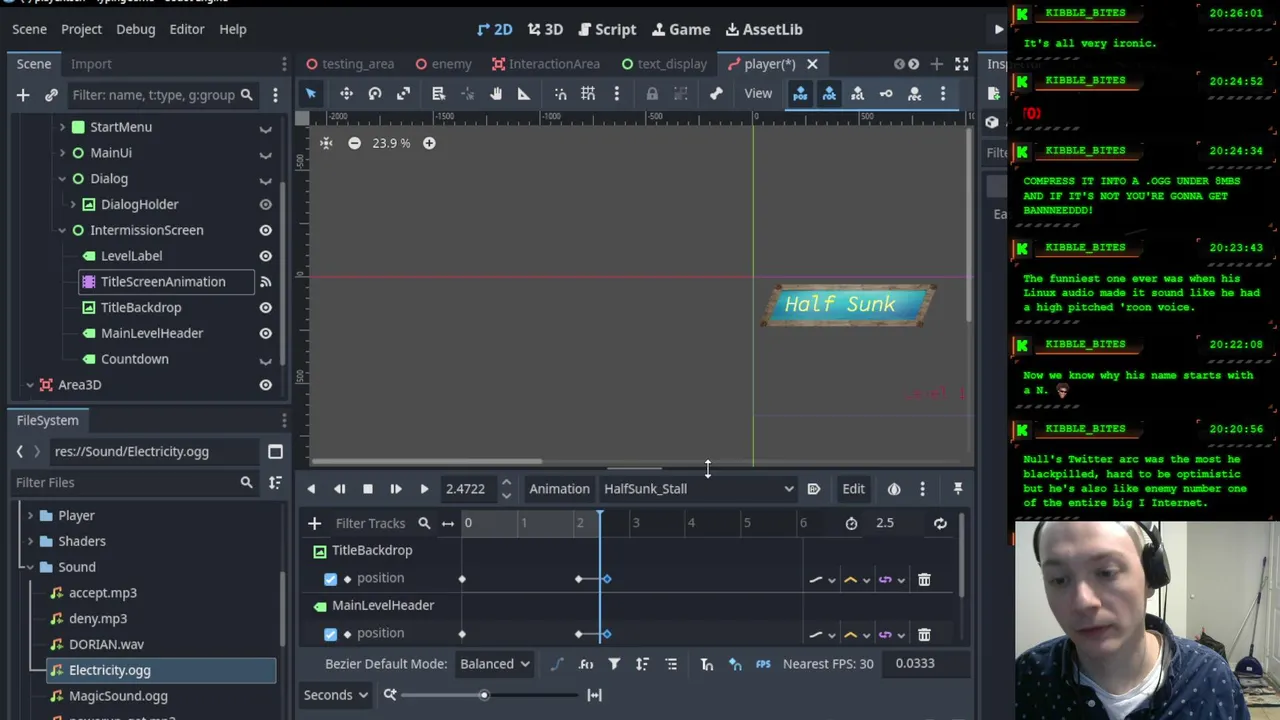Open the HalfSunk_Stall animation dropdown
The height and width of the screenshot is (720, 1280).
click(x=698, y=489)
